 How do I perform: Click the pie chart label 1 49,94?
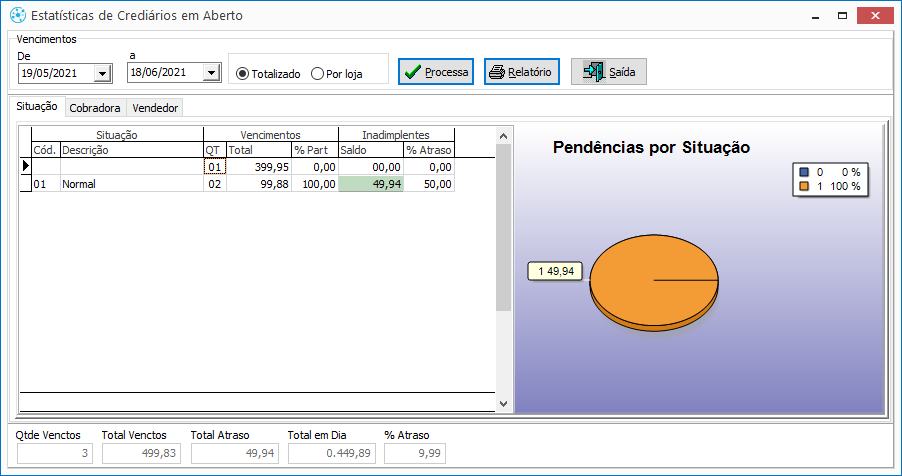click(x=556, y=271)
